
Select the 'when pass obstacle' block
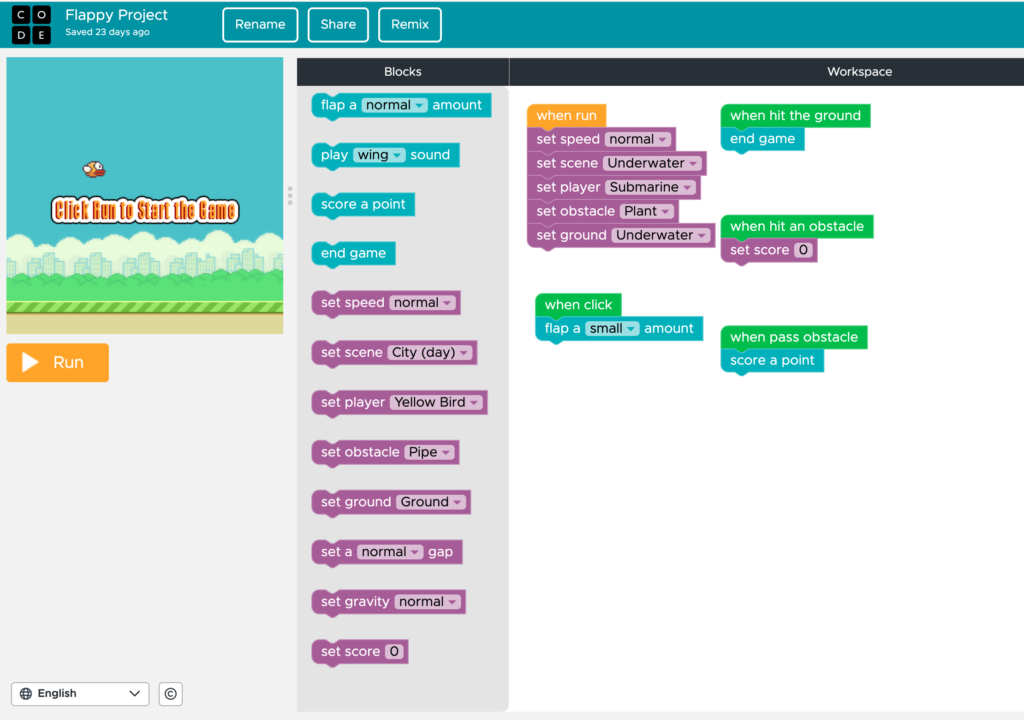(x=794, y=337)
